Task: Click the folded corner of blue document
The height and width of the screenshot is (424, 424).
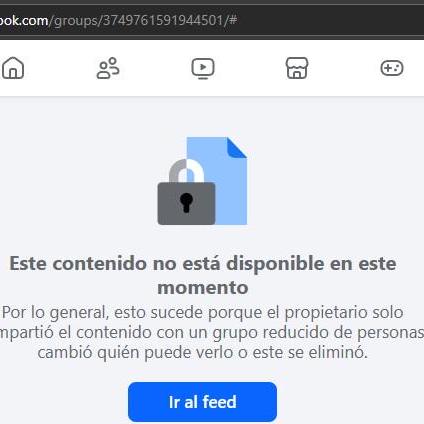Action: click(x=237, y=147)
